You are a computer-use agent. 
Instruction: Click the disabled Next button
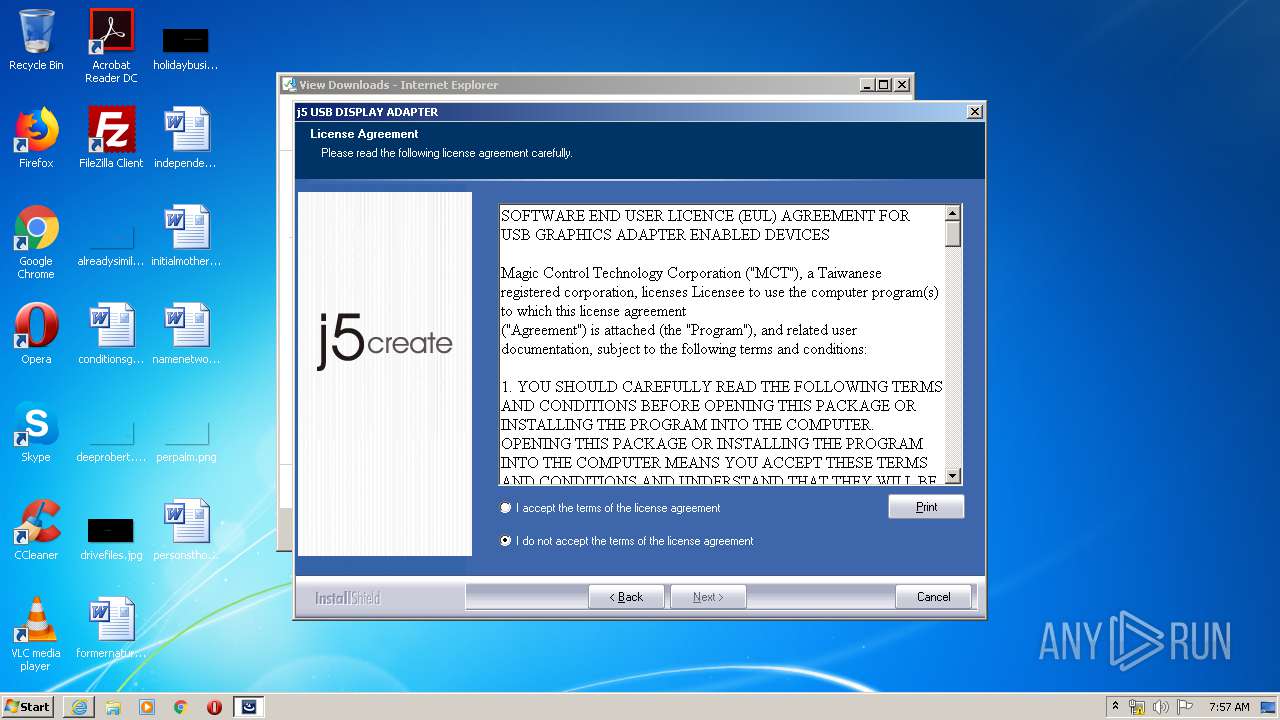708,597
